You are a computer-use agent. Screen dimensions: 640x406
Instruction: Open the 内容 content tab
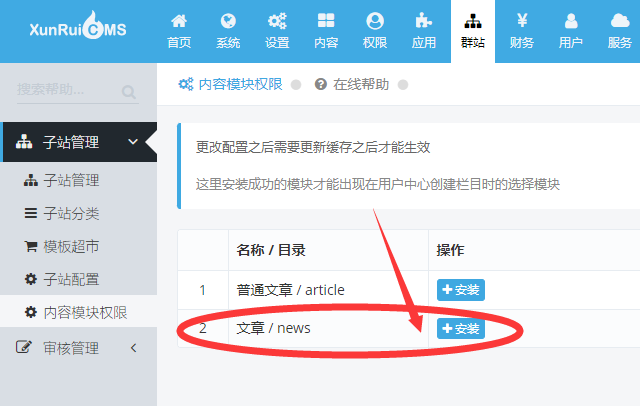[326, 31]
